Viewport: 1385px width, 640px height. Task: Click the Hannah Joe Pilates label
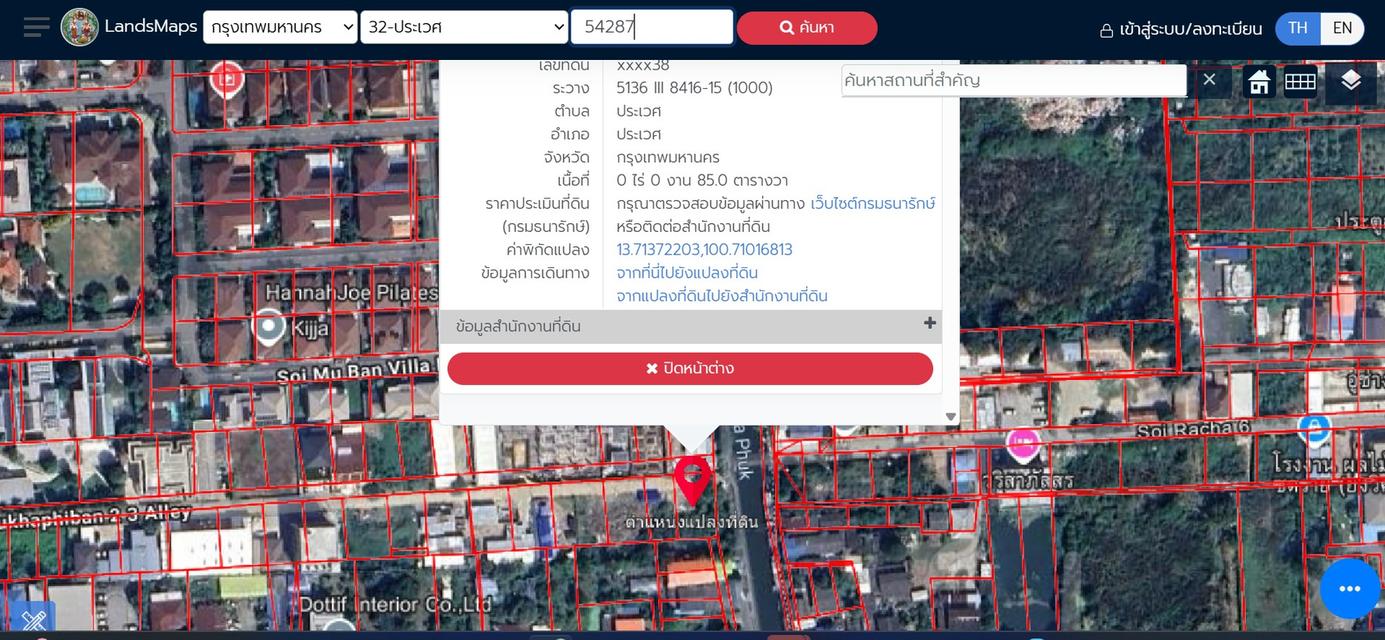351,293
